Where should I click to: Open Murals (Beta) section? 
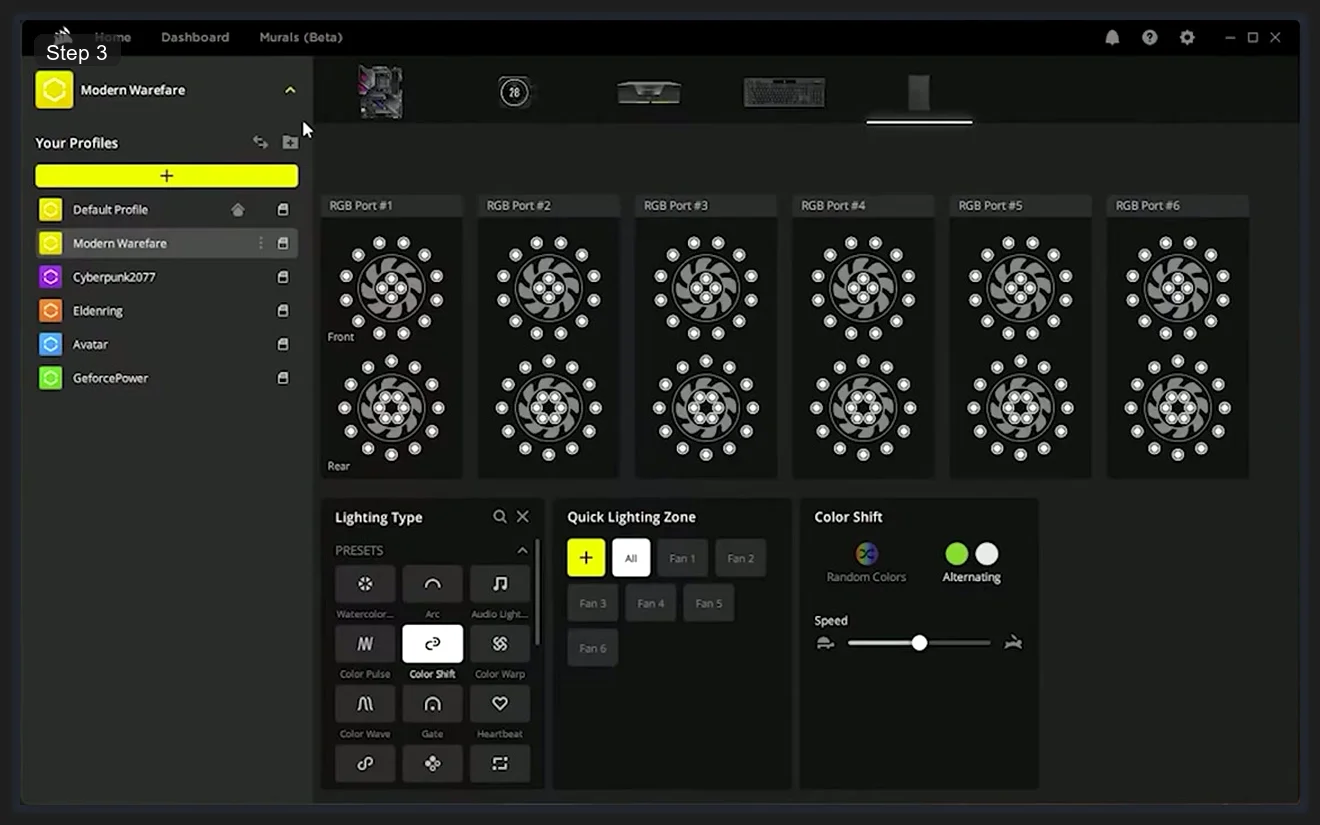click(x=300, y=37)
